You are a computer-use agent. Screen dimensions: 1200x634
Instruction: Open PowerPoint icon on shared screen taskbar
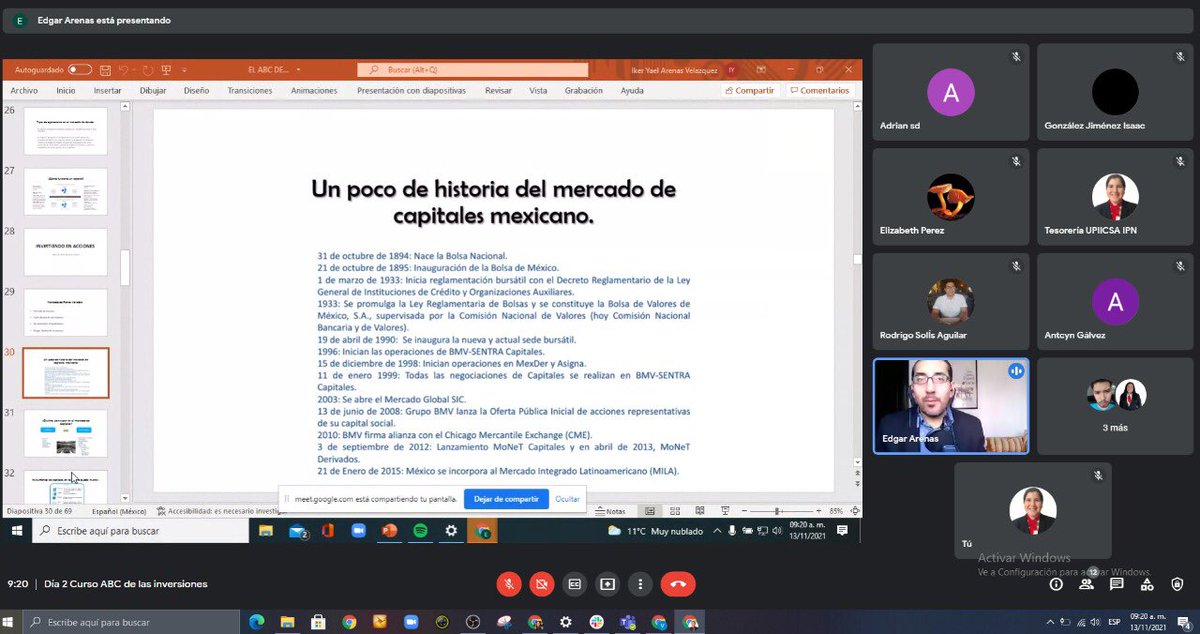[x=389, y=531]
